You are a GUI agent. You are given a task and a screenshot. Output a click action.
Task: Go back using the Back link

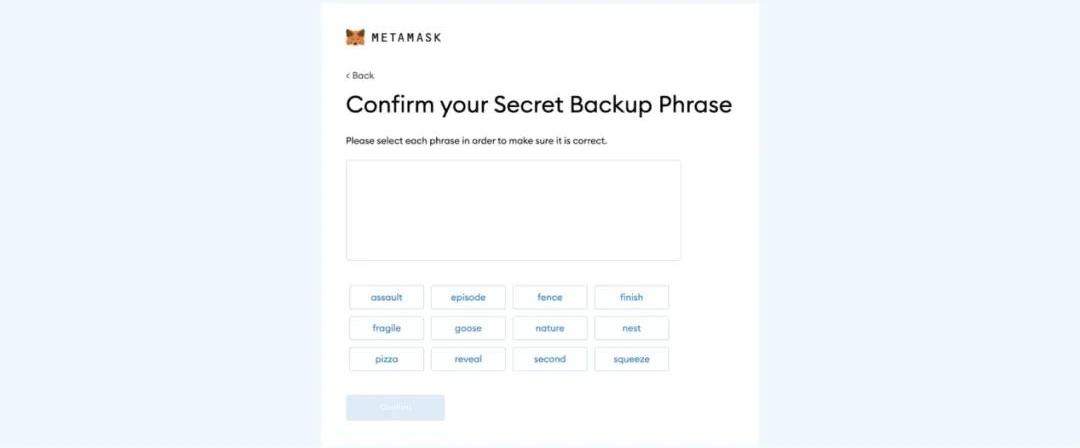362,76
